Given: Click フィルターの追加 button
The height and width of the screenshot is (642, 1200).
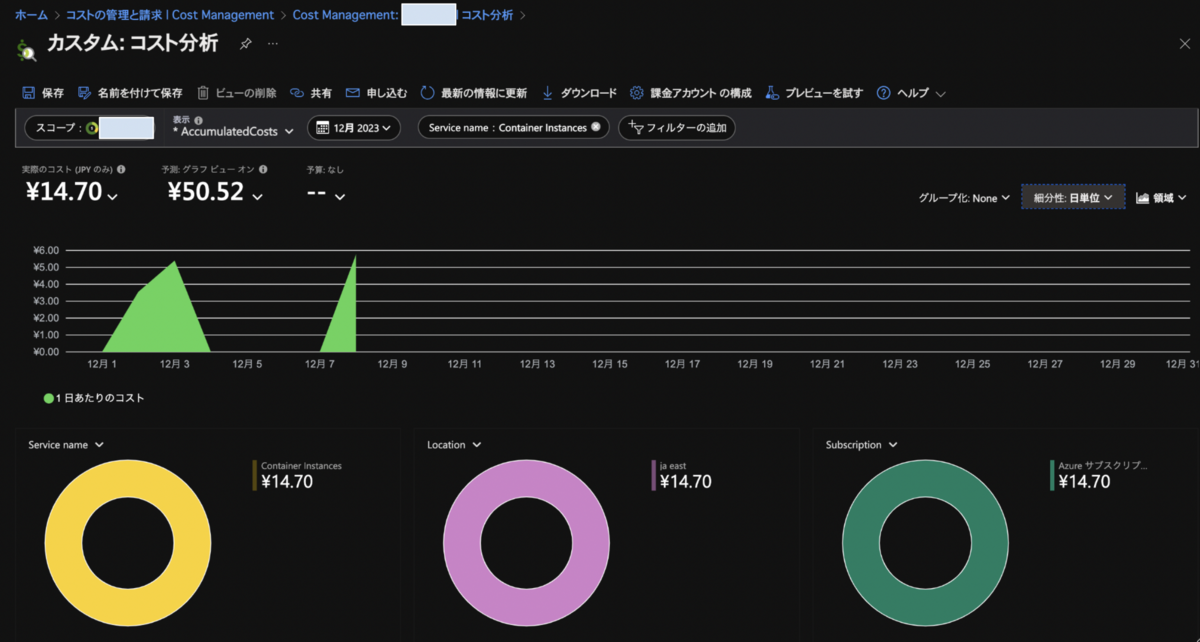Looking at the screenshot, I should (x=677, y=128).
